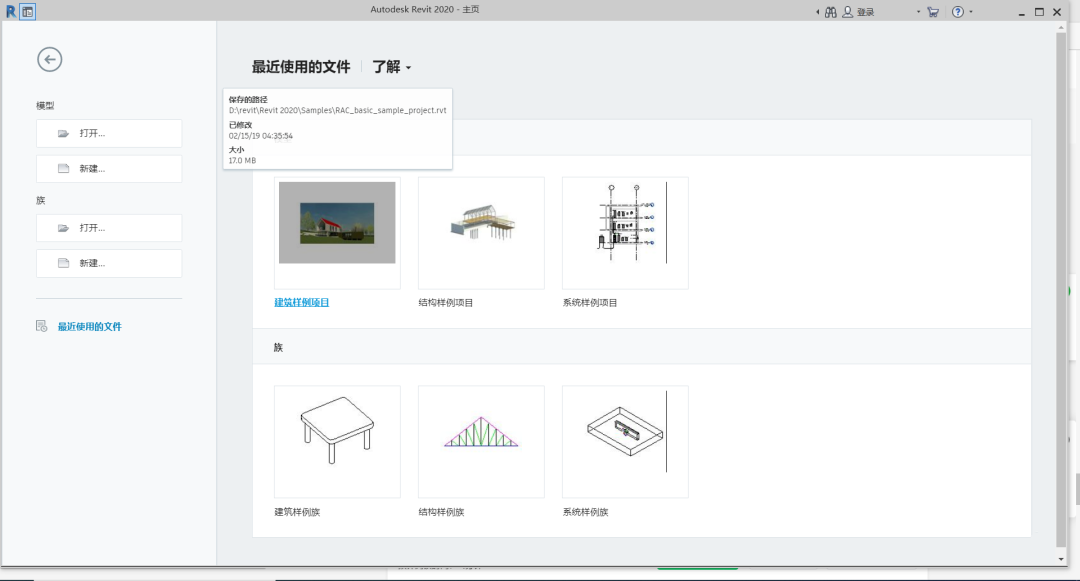This screenshot has height=581, width=1080.
Task: Click the 结构样例项目 label
Action: pyautogui.click(x=446, y=302)
